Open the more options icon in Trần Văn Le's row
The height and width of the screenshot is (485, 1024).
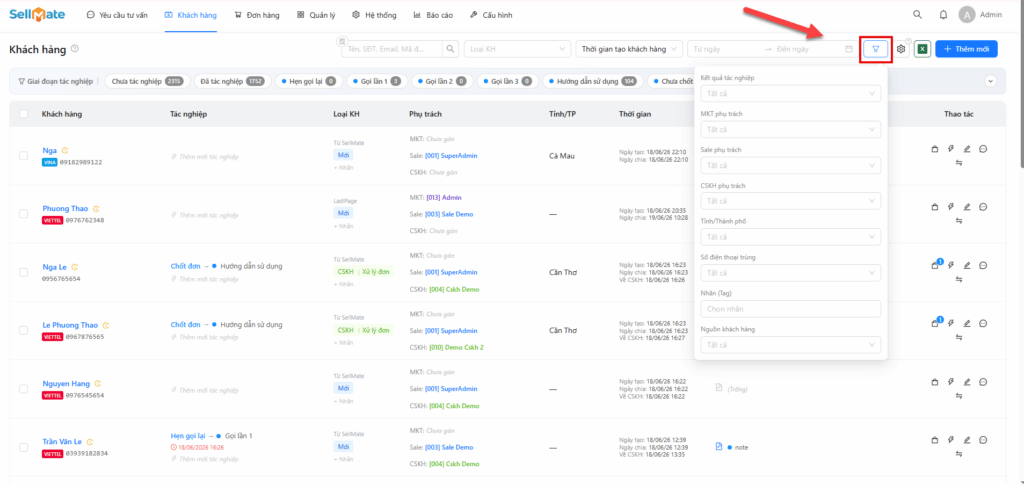983,440
